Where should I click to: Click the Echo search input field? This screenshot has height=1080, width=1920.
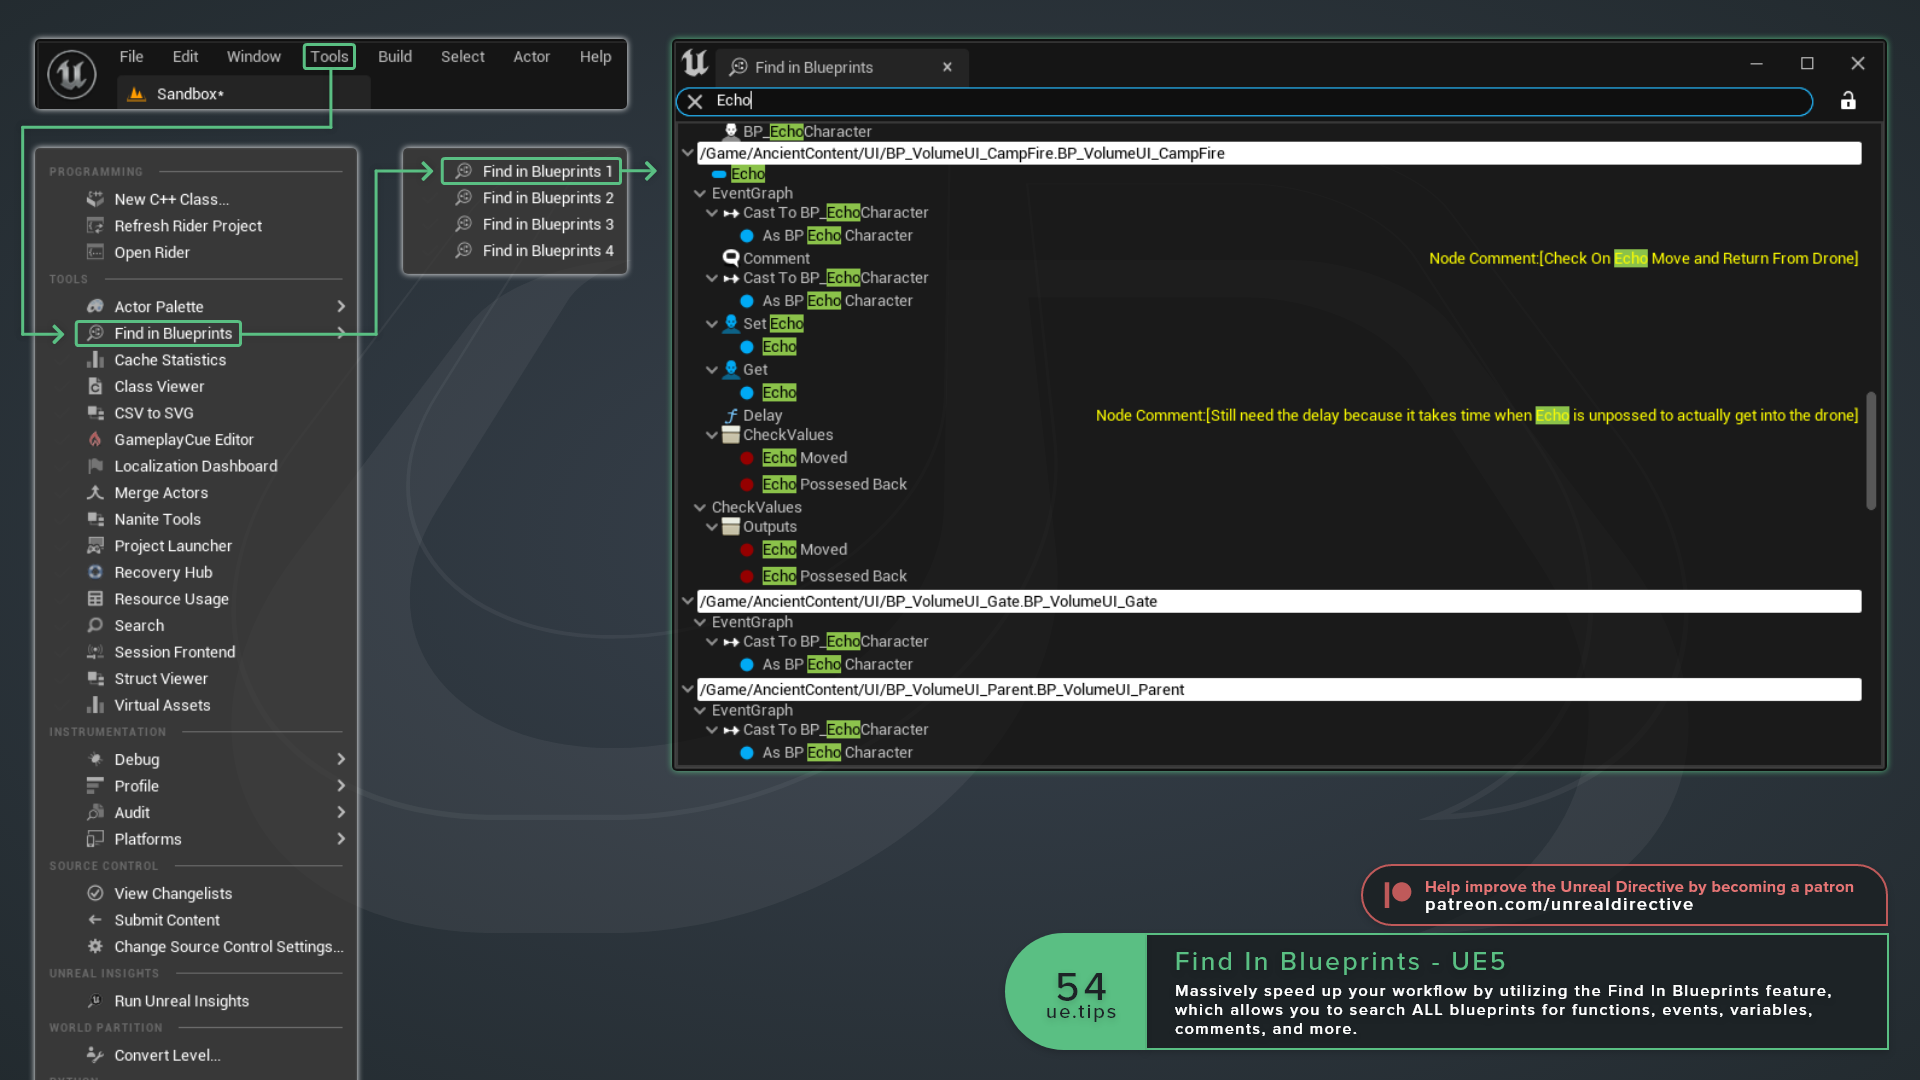(1250, 101)
